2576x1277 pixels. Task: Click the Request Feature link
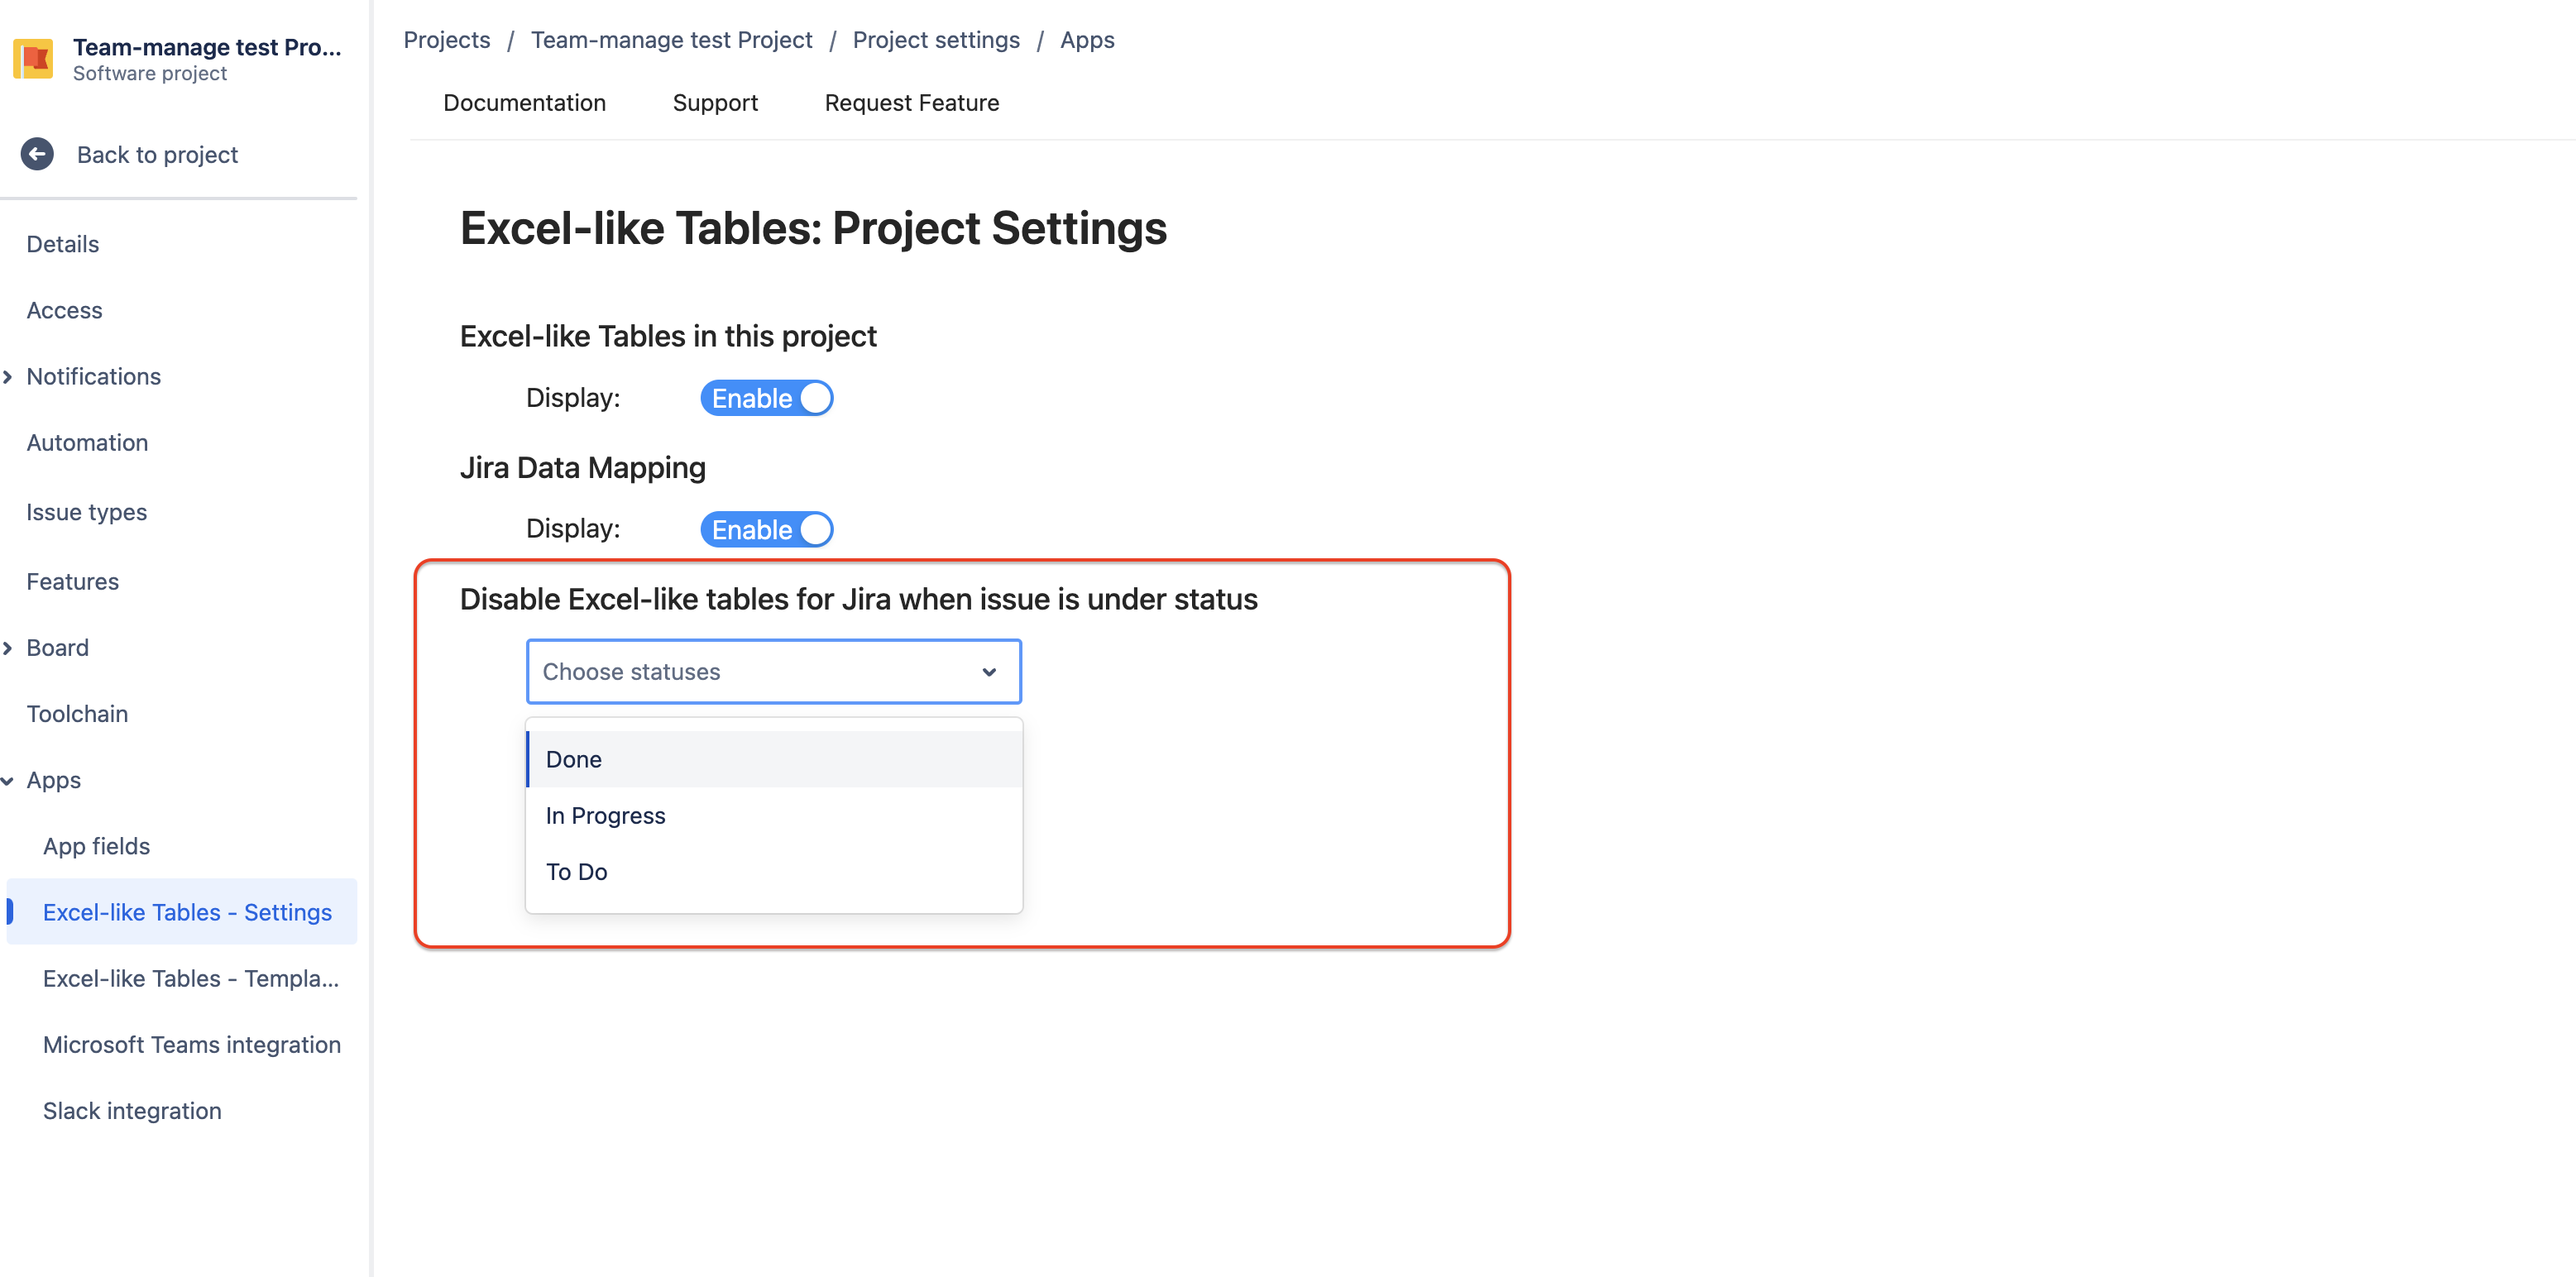tap(912, 102)
